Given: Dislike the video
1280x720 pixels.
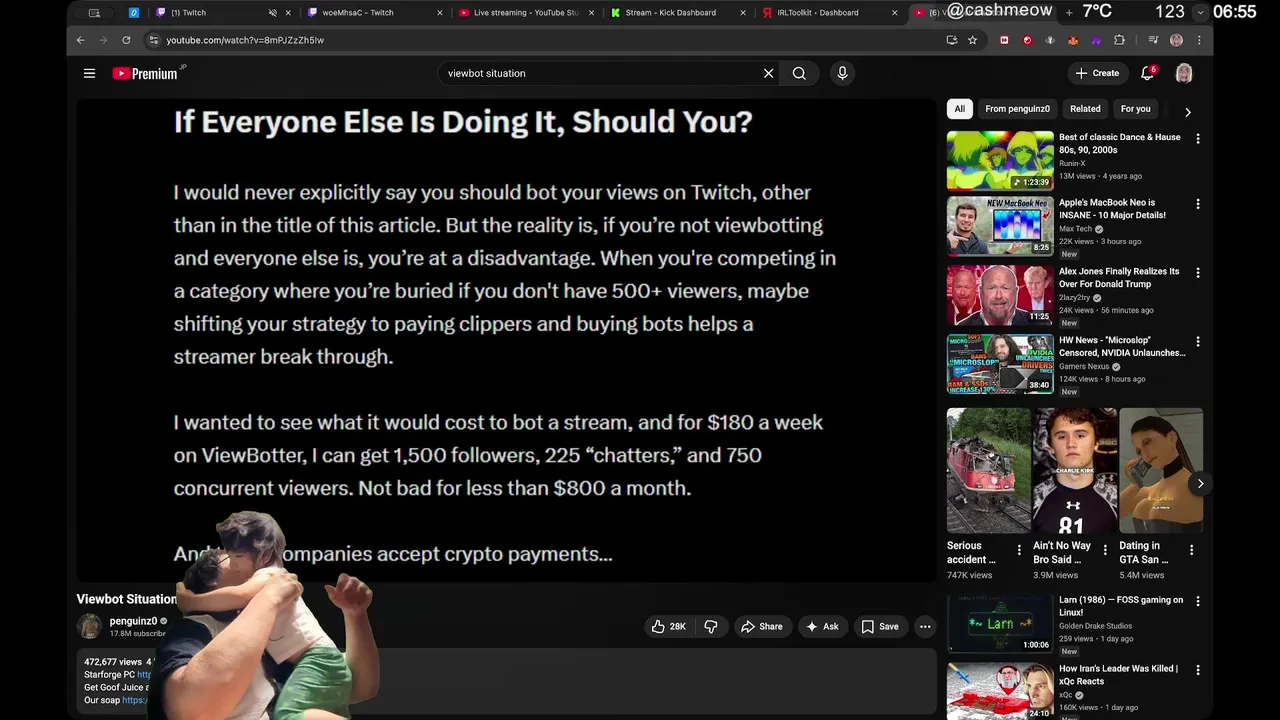Looking at the screenshot, I should click(x=711, y=626).
